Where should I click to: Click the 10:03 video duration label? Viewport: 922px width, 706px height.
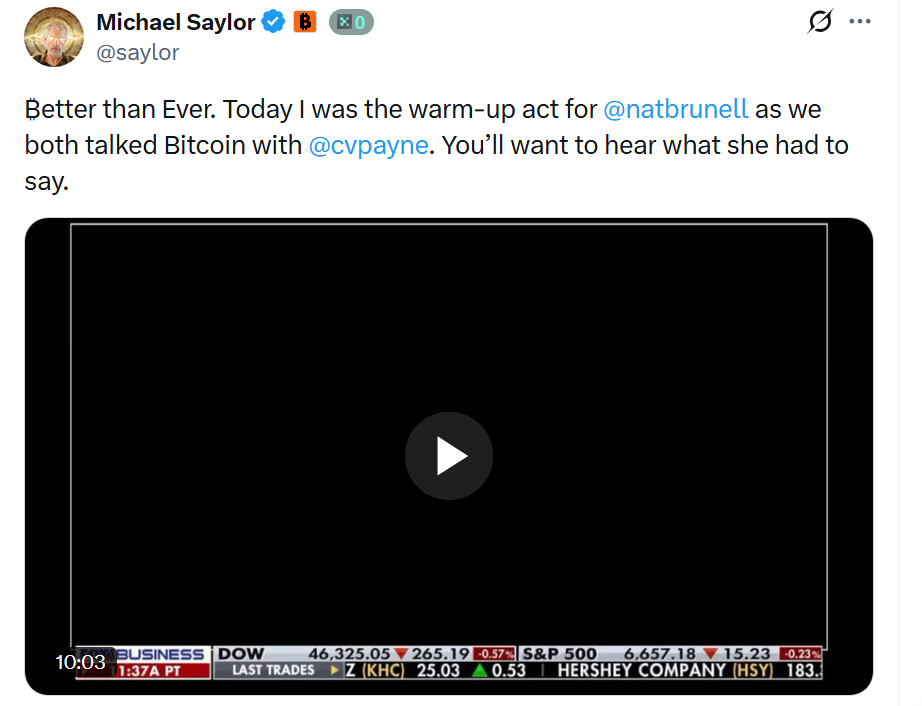[x=80, y=662]
